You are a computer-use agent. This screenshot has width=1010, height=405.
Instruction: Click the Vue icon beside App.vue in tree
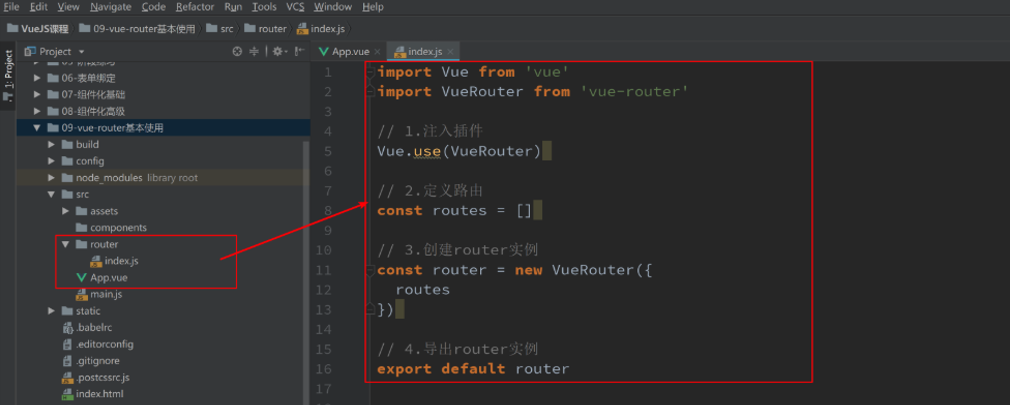click(x=81, y=278)
